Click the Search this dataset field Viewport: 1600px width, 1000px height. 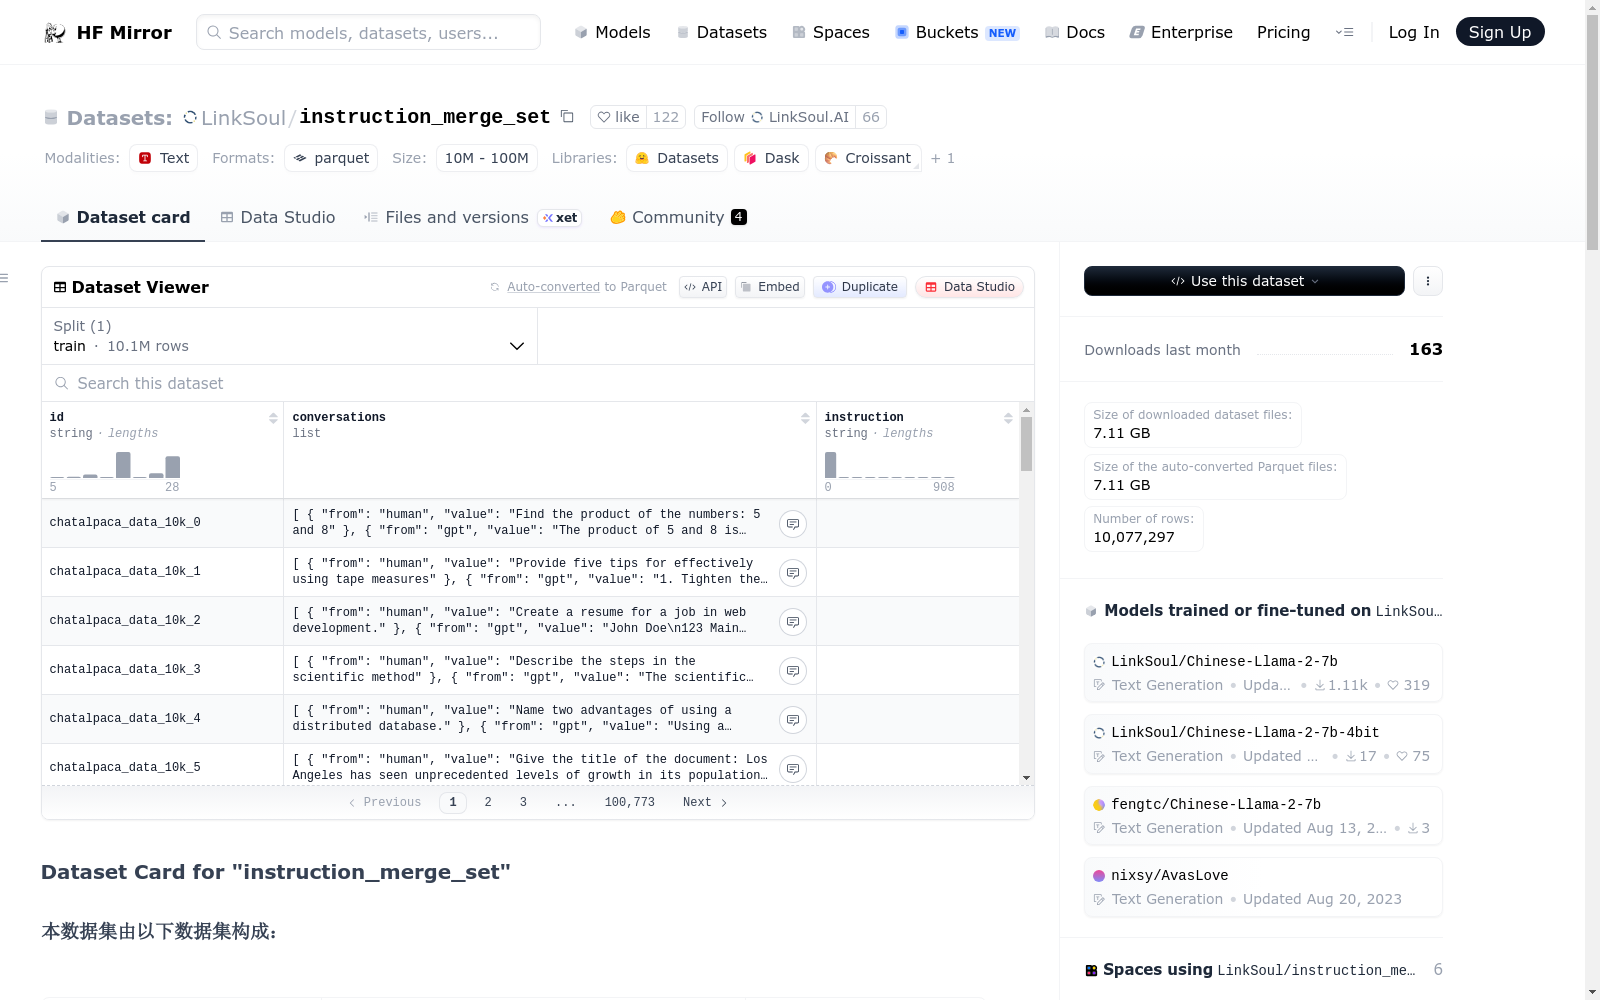pos(538,383)
